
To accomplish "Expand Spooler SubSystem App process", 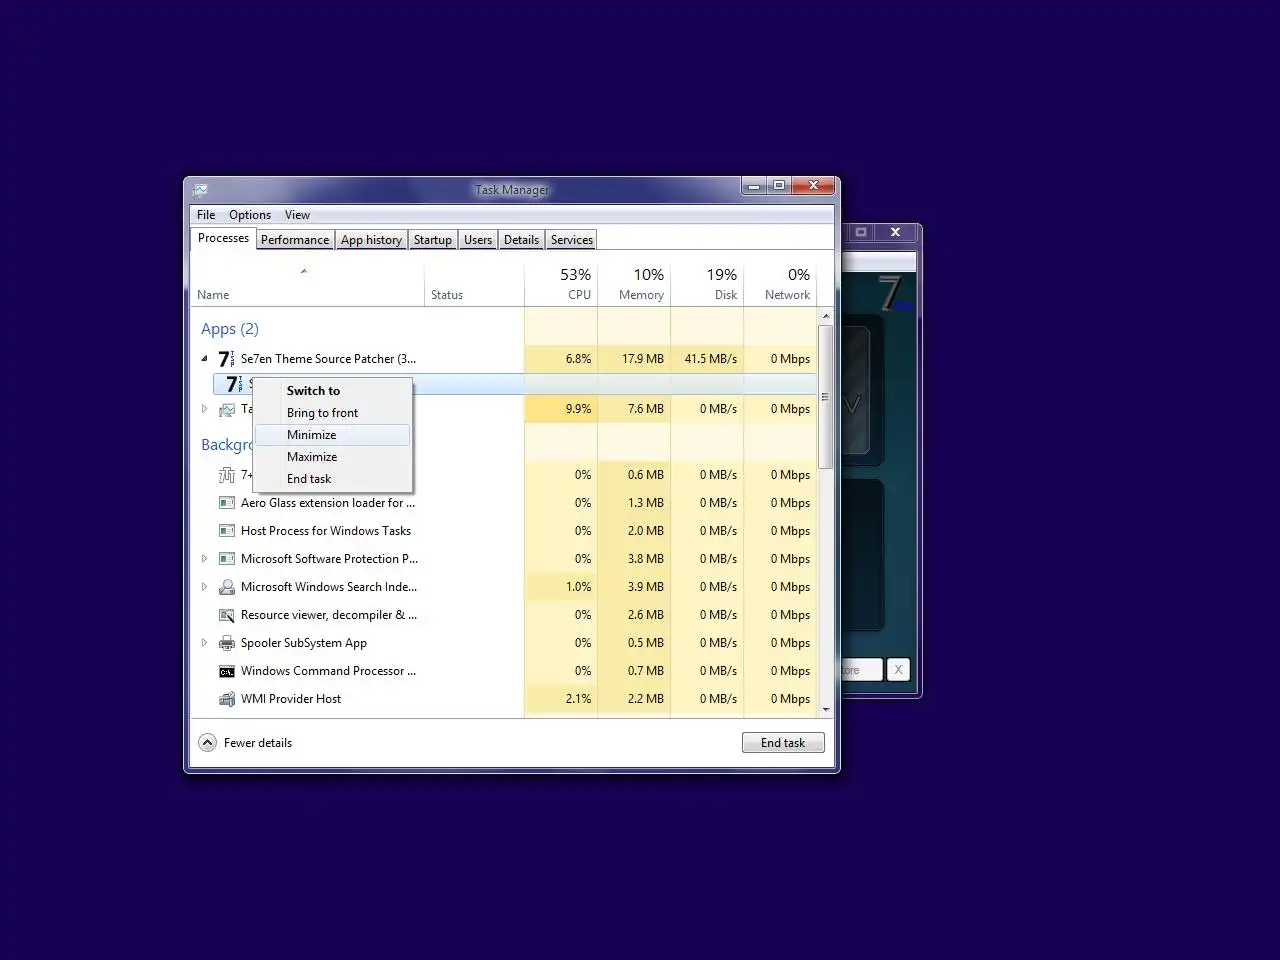I will (205, 643).
